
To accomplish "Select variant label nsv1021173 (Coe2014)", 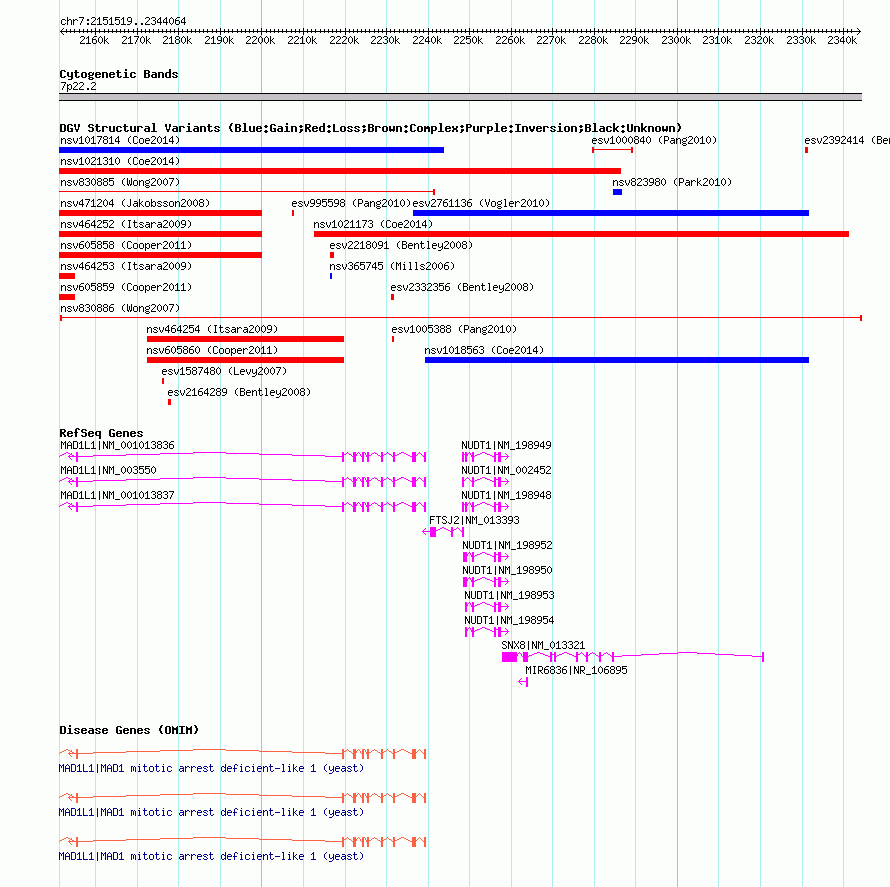I will (373, 224).
